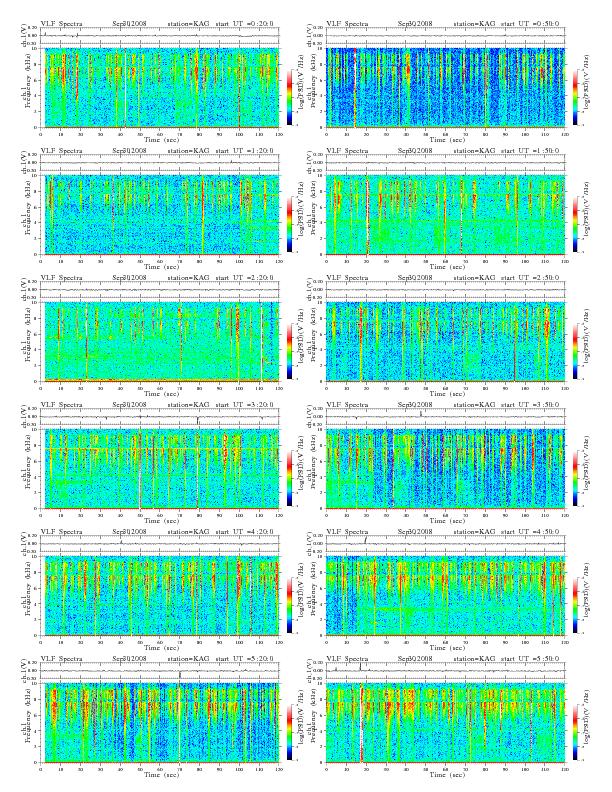Click the PSD color bar of UT 3:50:0 plot
Screen dimensions: 612x792
pyautogui.click(x=576, y=477)
